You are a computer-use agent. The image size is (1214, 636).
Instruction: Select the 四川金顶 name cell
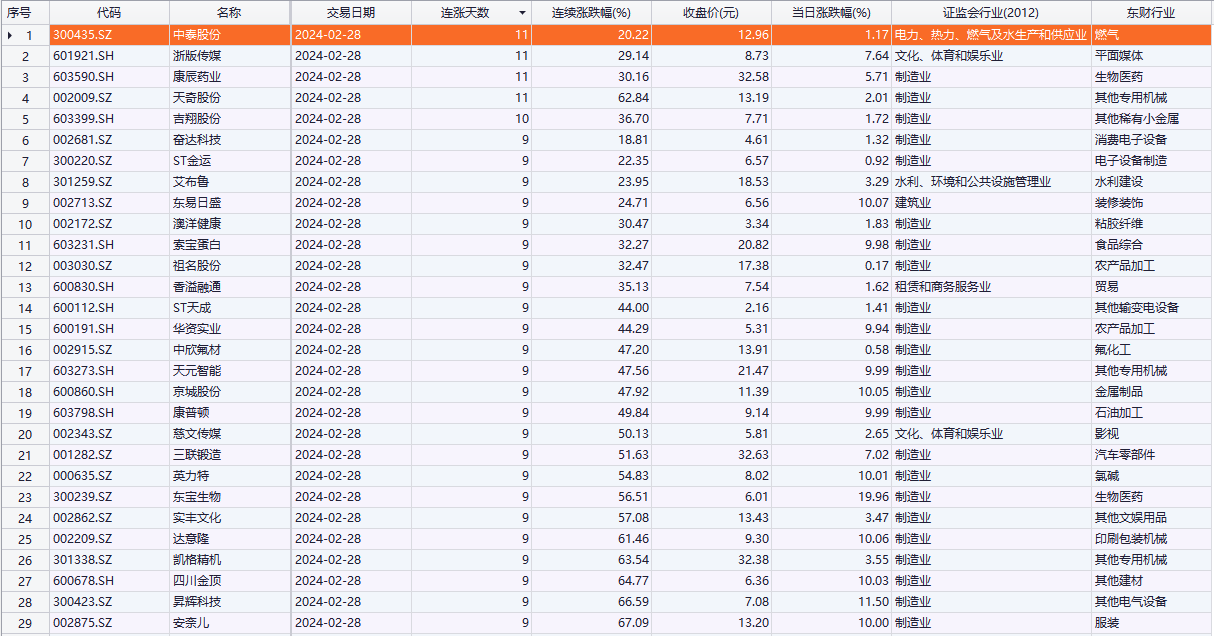pos(196,581)
